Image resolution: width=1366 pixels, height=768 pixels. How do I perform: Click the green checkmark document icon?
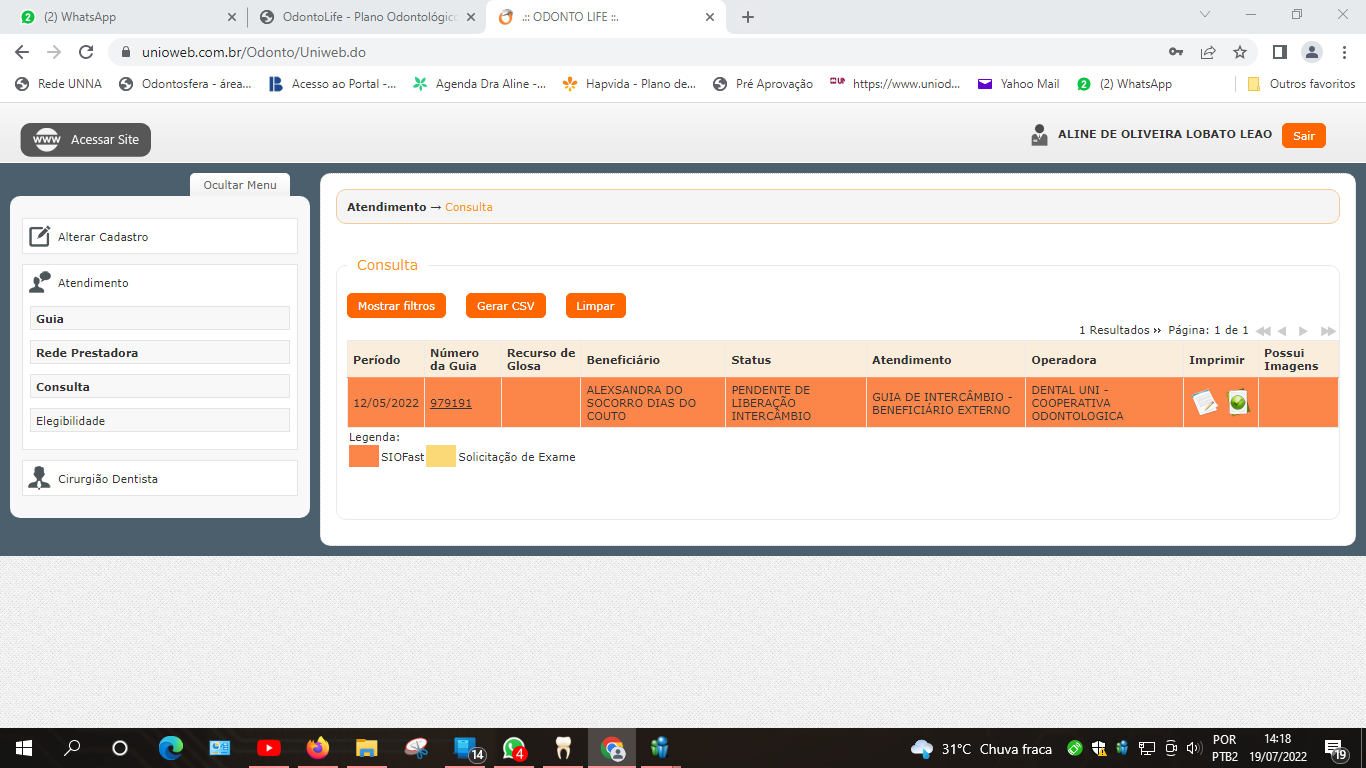(1238, 402)
